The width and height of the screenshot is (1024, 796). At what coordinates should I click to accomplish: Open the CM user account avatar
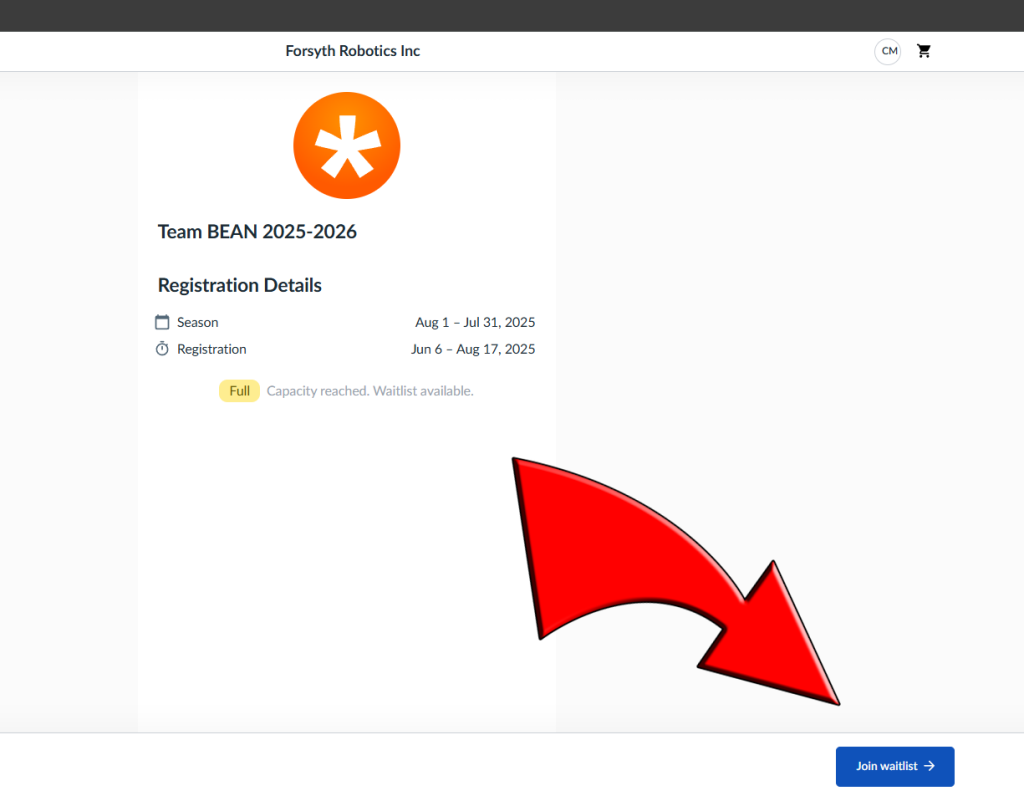tap(887, 51)
